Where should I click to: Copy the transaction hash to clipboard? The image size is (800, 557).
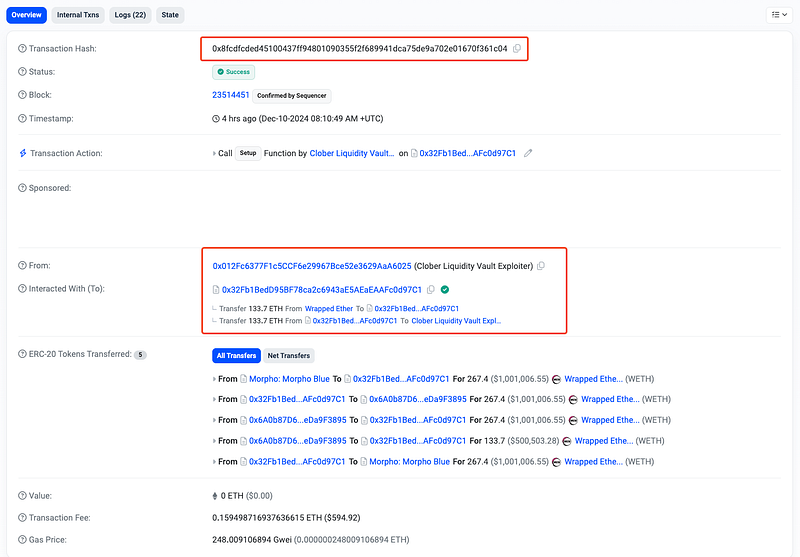point(517,48)
